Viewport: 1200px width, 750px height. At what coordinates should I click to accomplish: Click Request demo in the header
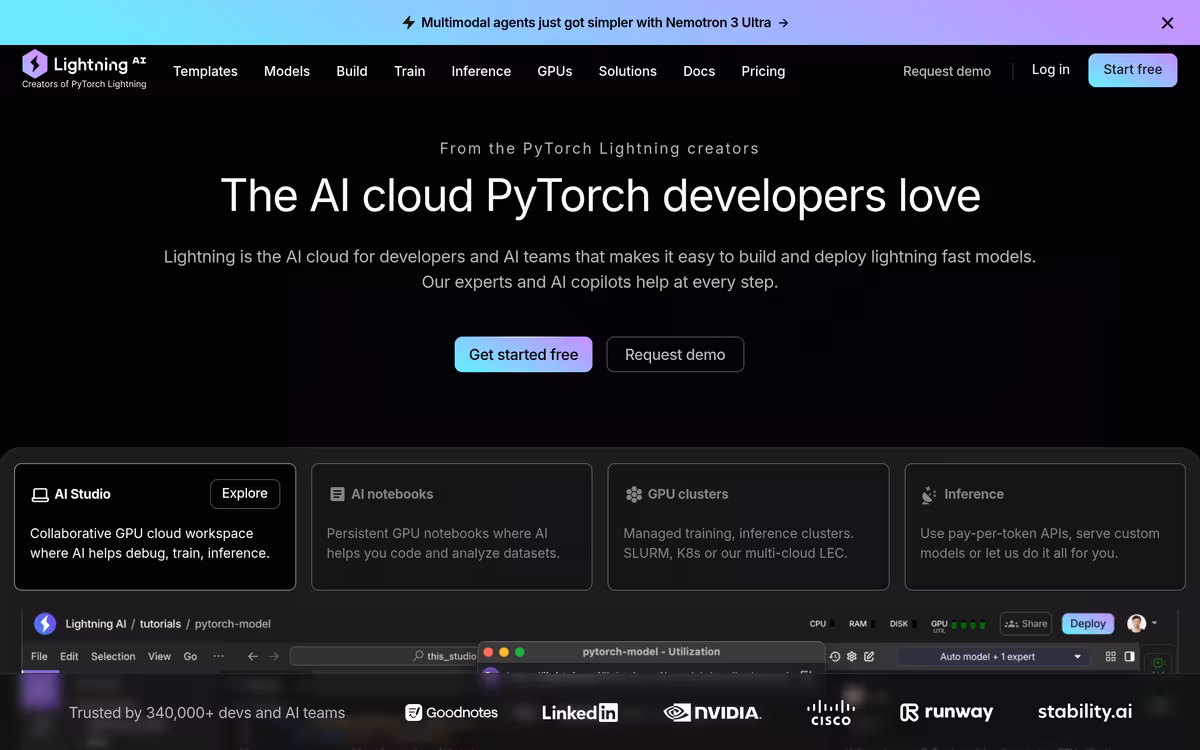pyautogui.click(x=947, y=71)
